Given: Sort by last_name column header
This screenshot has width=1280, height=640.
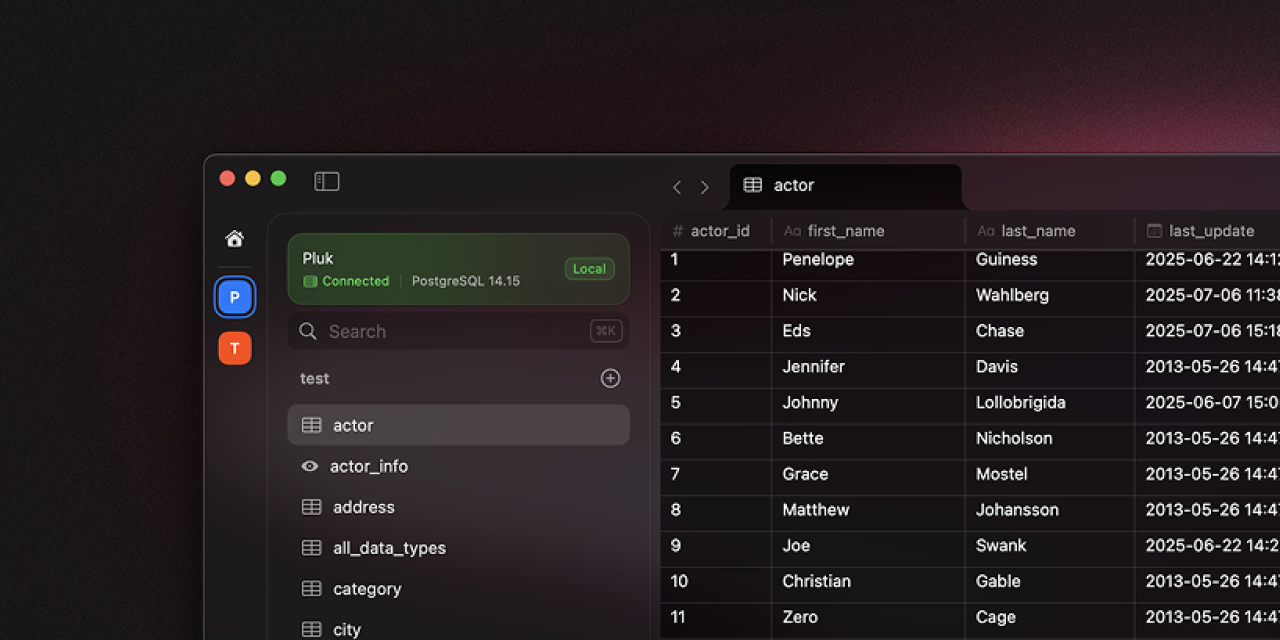Looking at the screenshot, I should (x=1049, y=231).
